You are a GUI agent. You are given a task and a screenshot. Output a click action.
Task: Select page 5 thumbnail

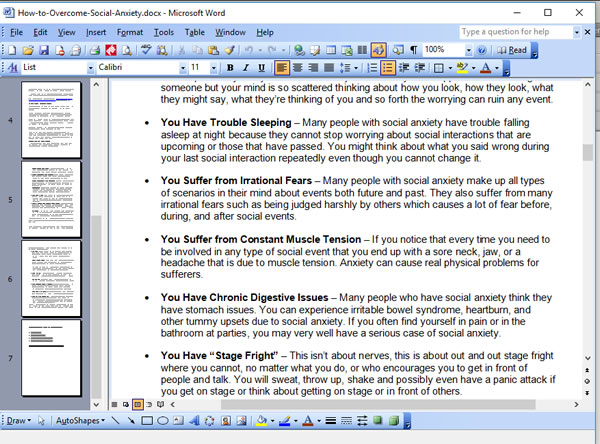51,199
